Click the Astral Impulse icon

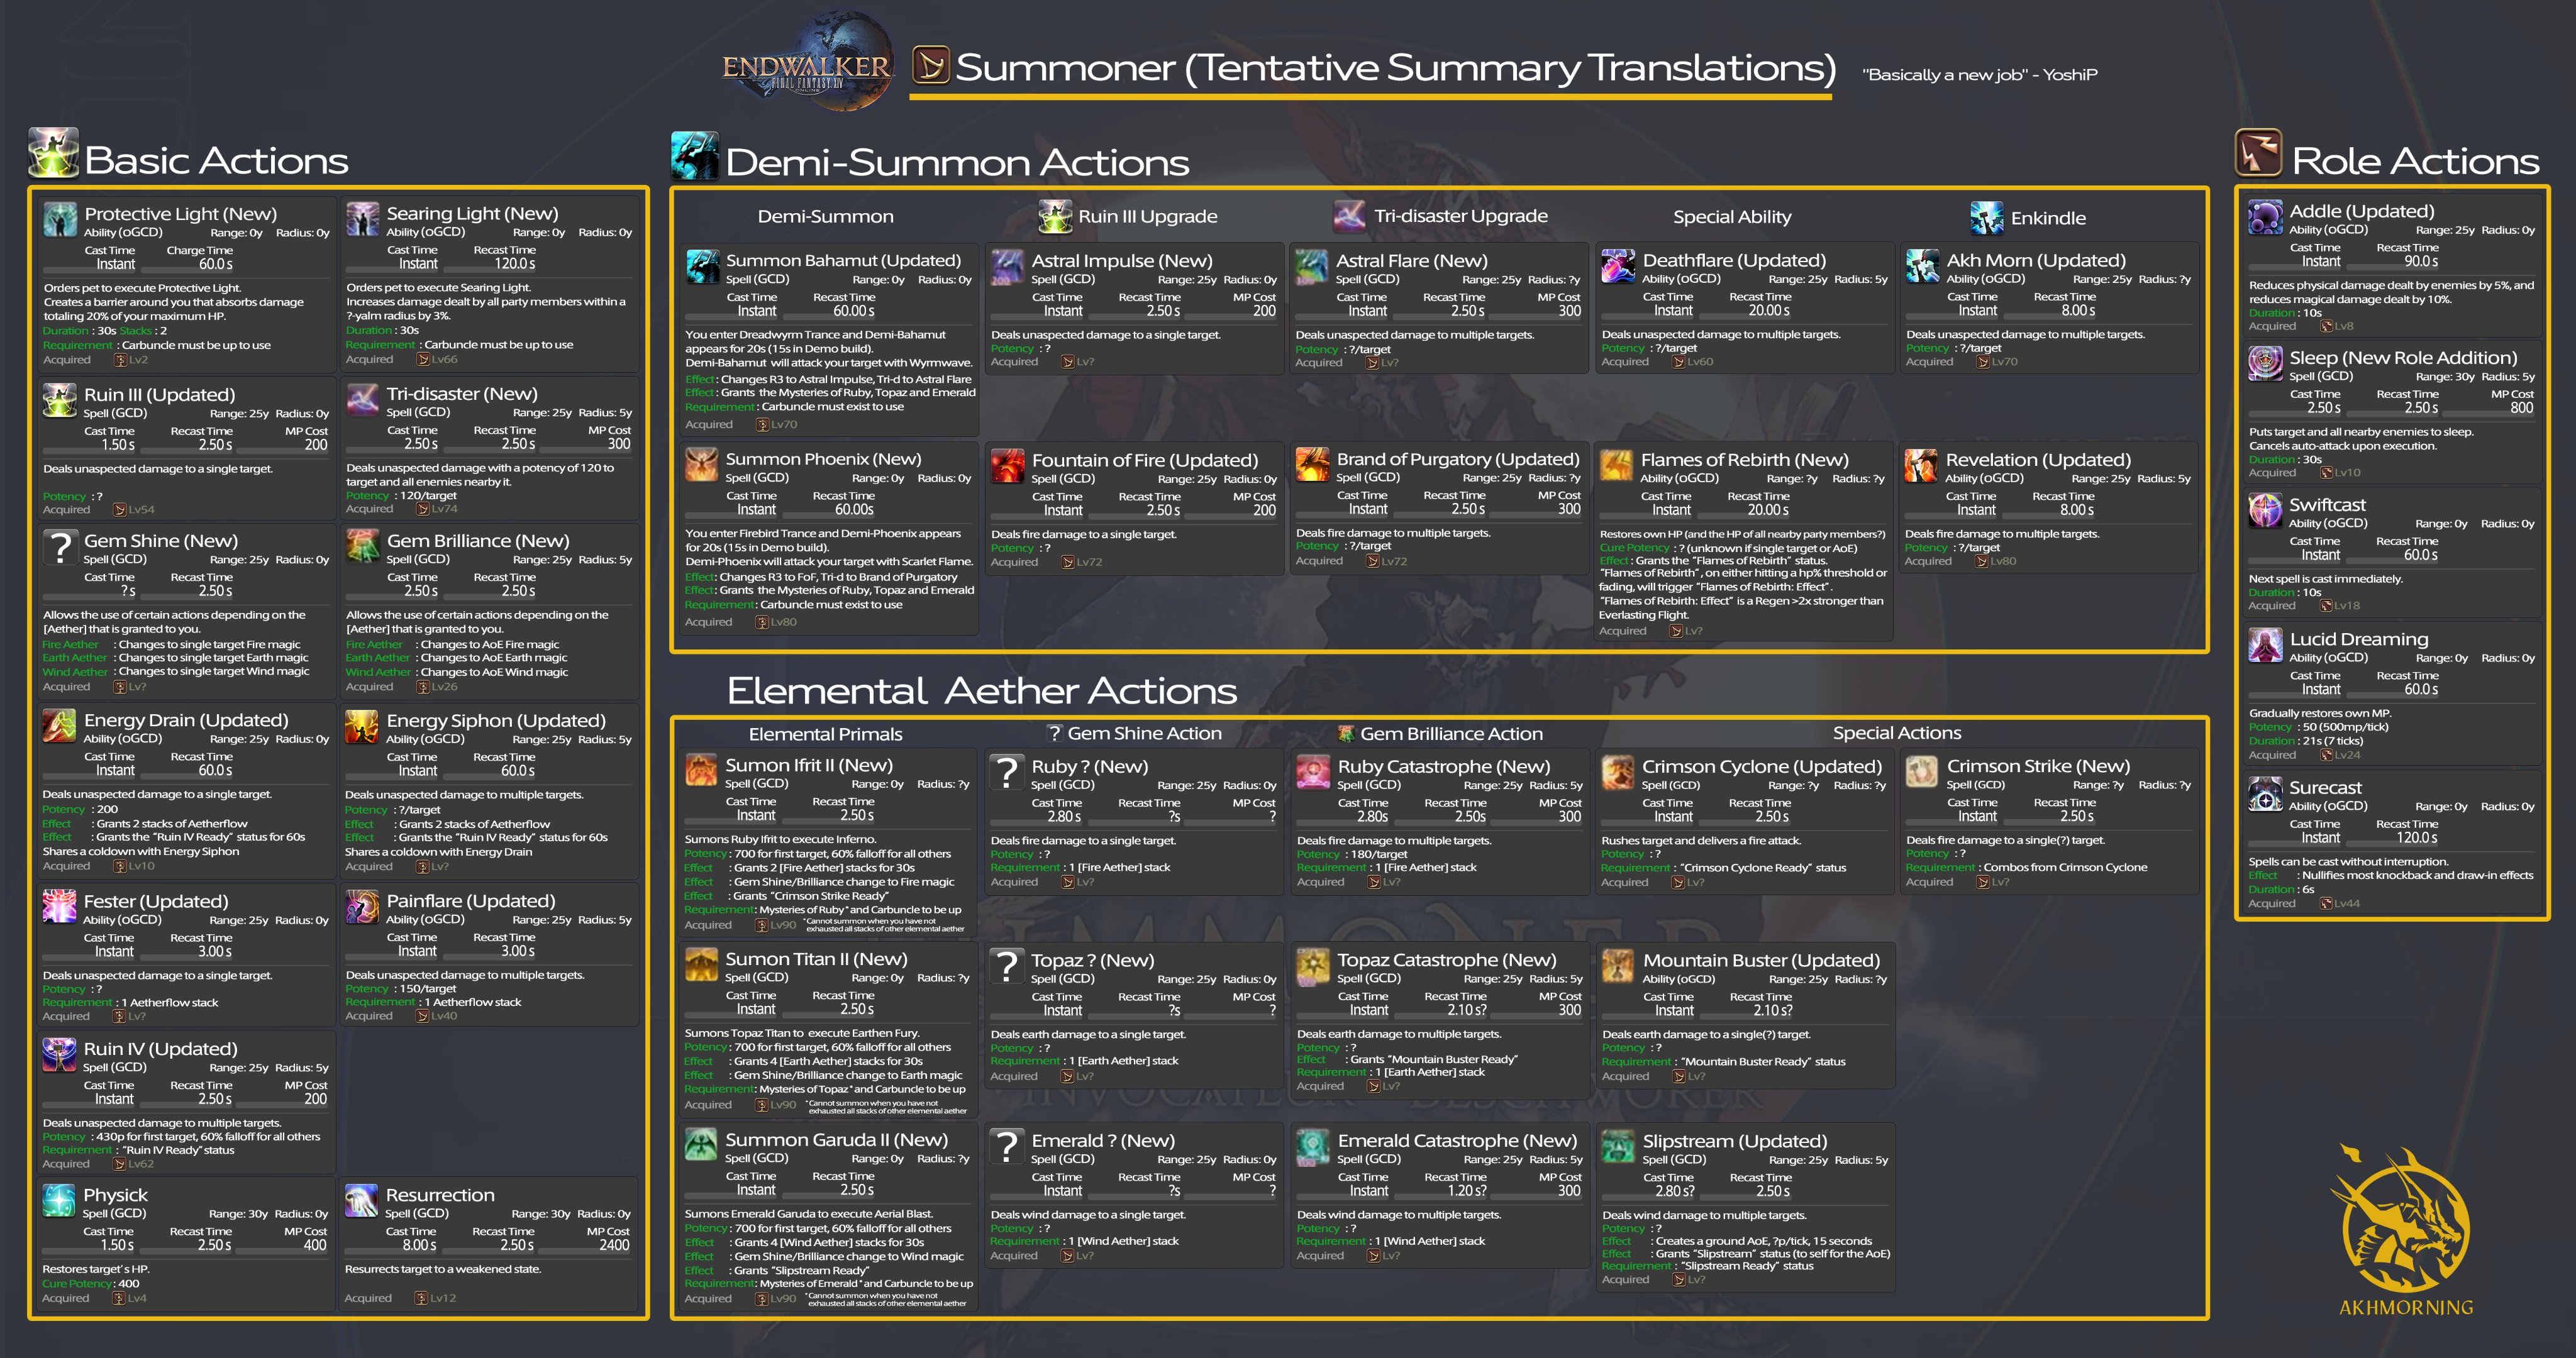(x=1008, y=267)
